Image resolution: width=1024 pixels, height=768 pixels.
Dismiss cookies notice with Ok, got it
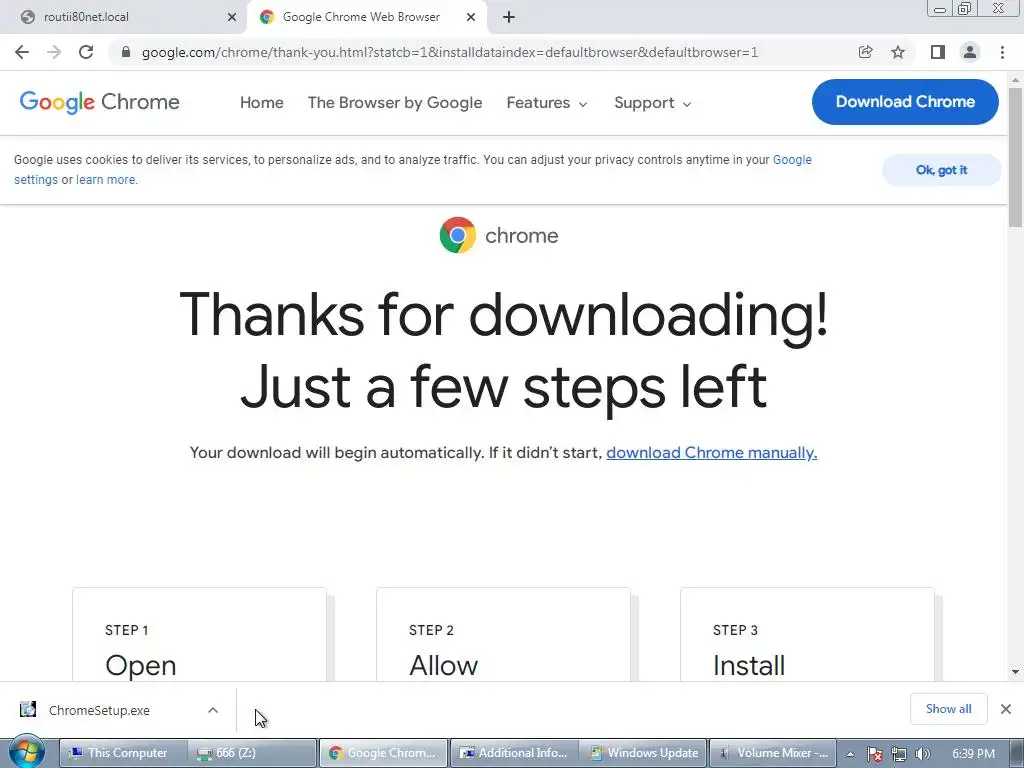(x=941, y=170)
